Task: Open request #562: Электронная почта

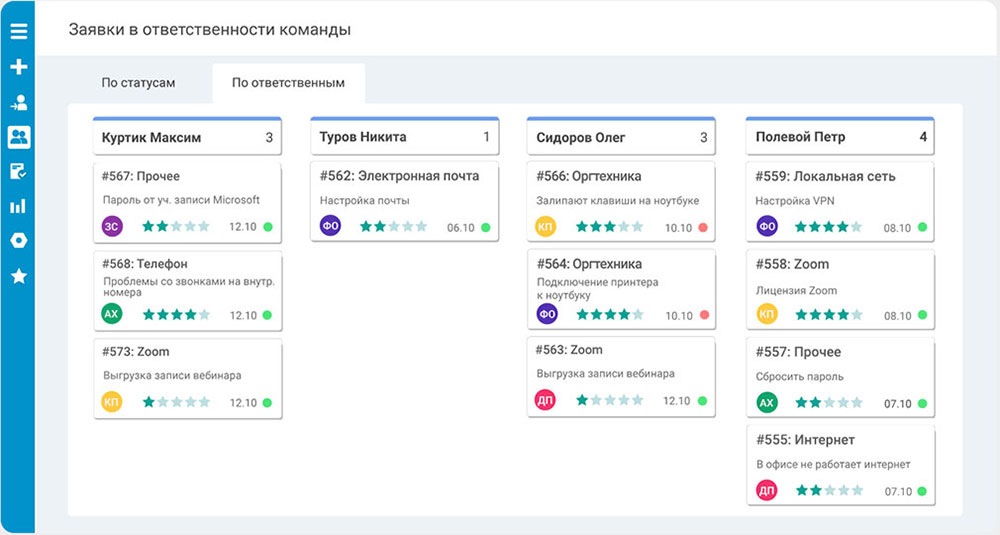Action: (x=399, y=176)
